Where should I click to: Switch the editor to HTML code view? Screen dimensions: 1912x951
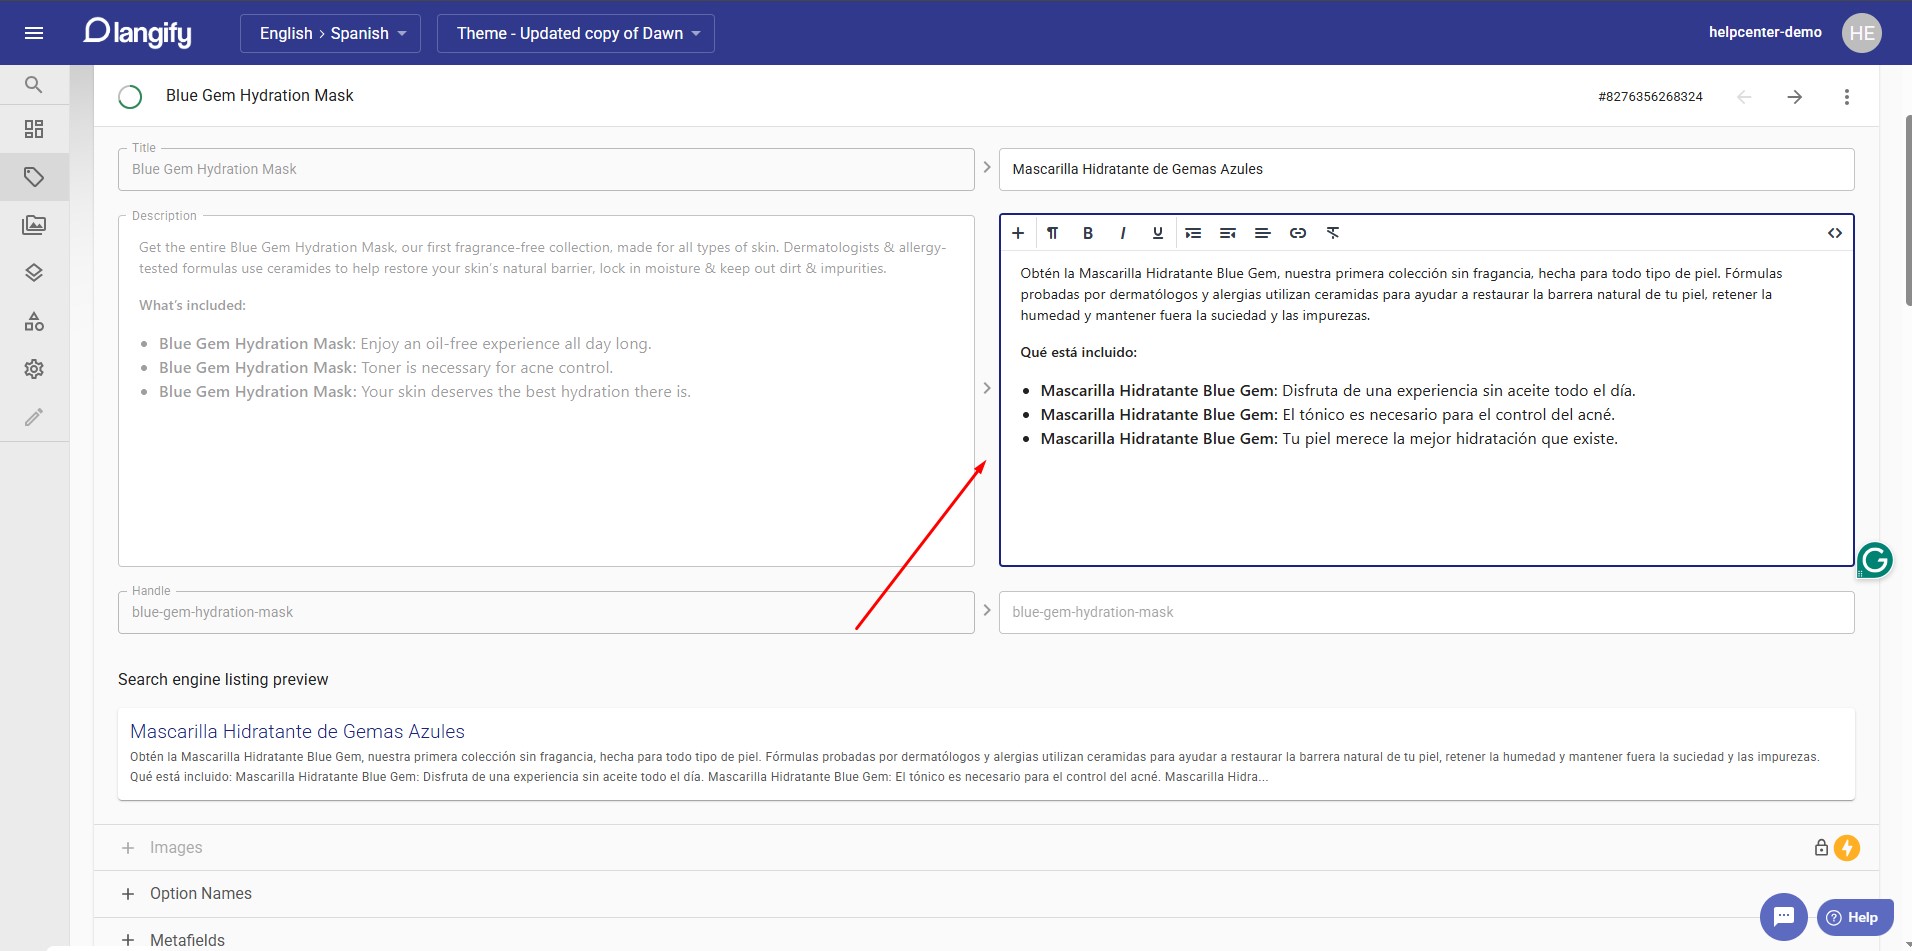pos(1836,232)
